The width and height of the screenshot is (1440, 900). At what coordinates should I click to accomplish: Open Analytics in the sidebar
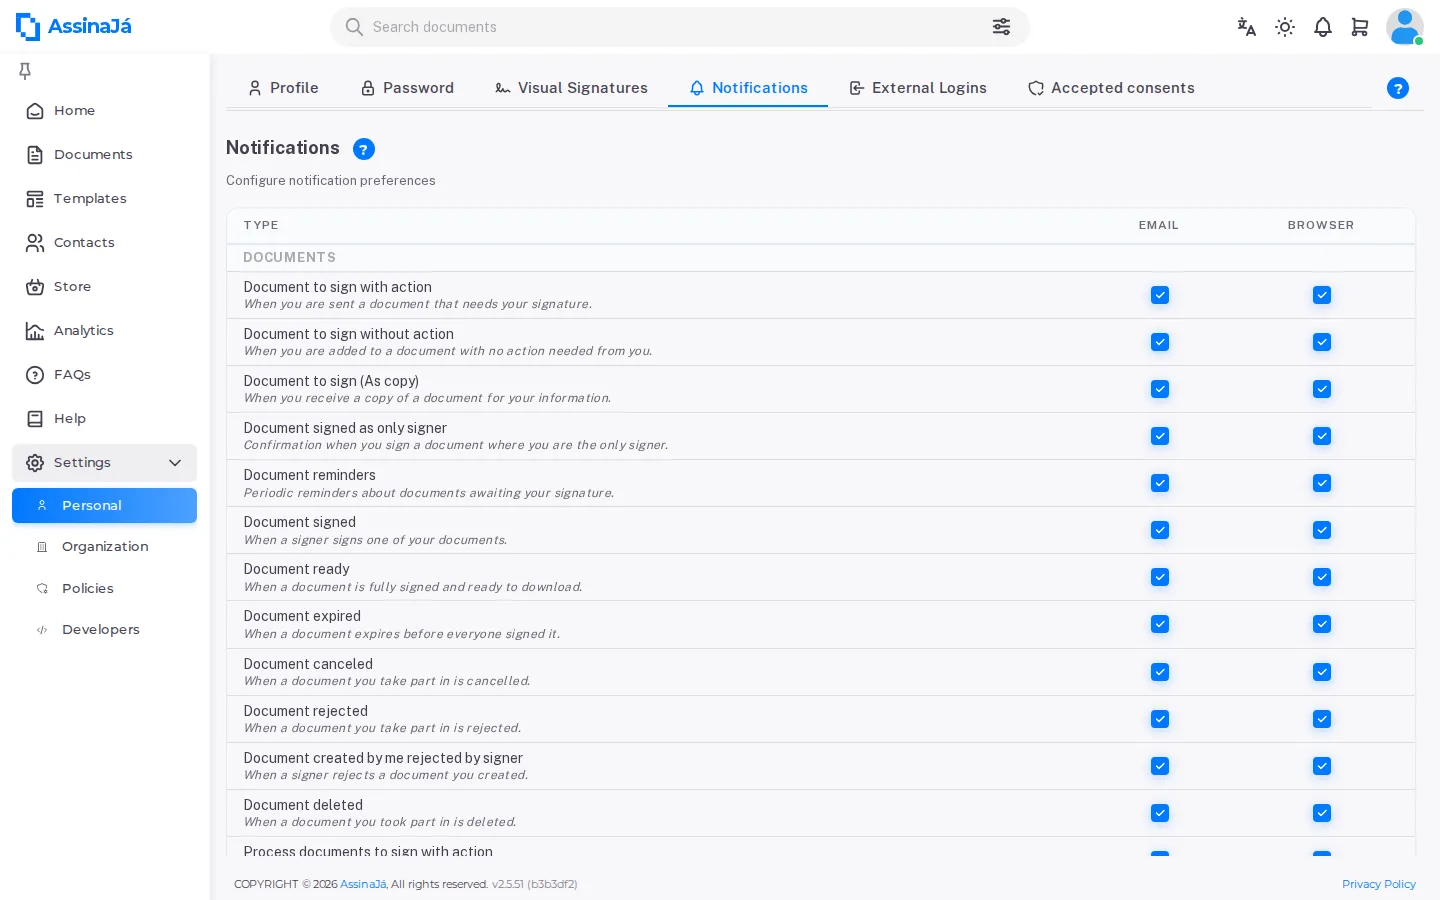104,331
